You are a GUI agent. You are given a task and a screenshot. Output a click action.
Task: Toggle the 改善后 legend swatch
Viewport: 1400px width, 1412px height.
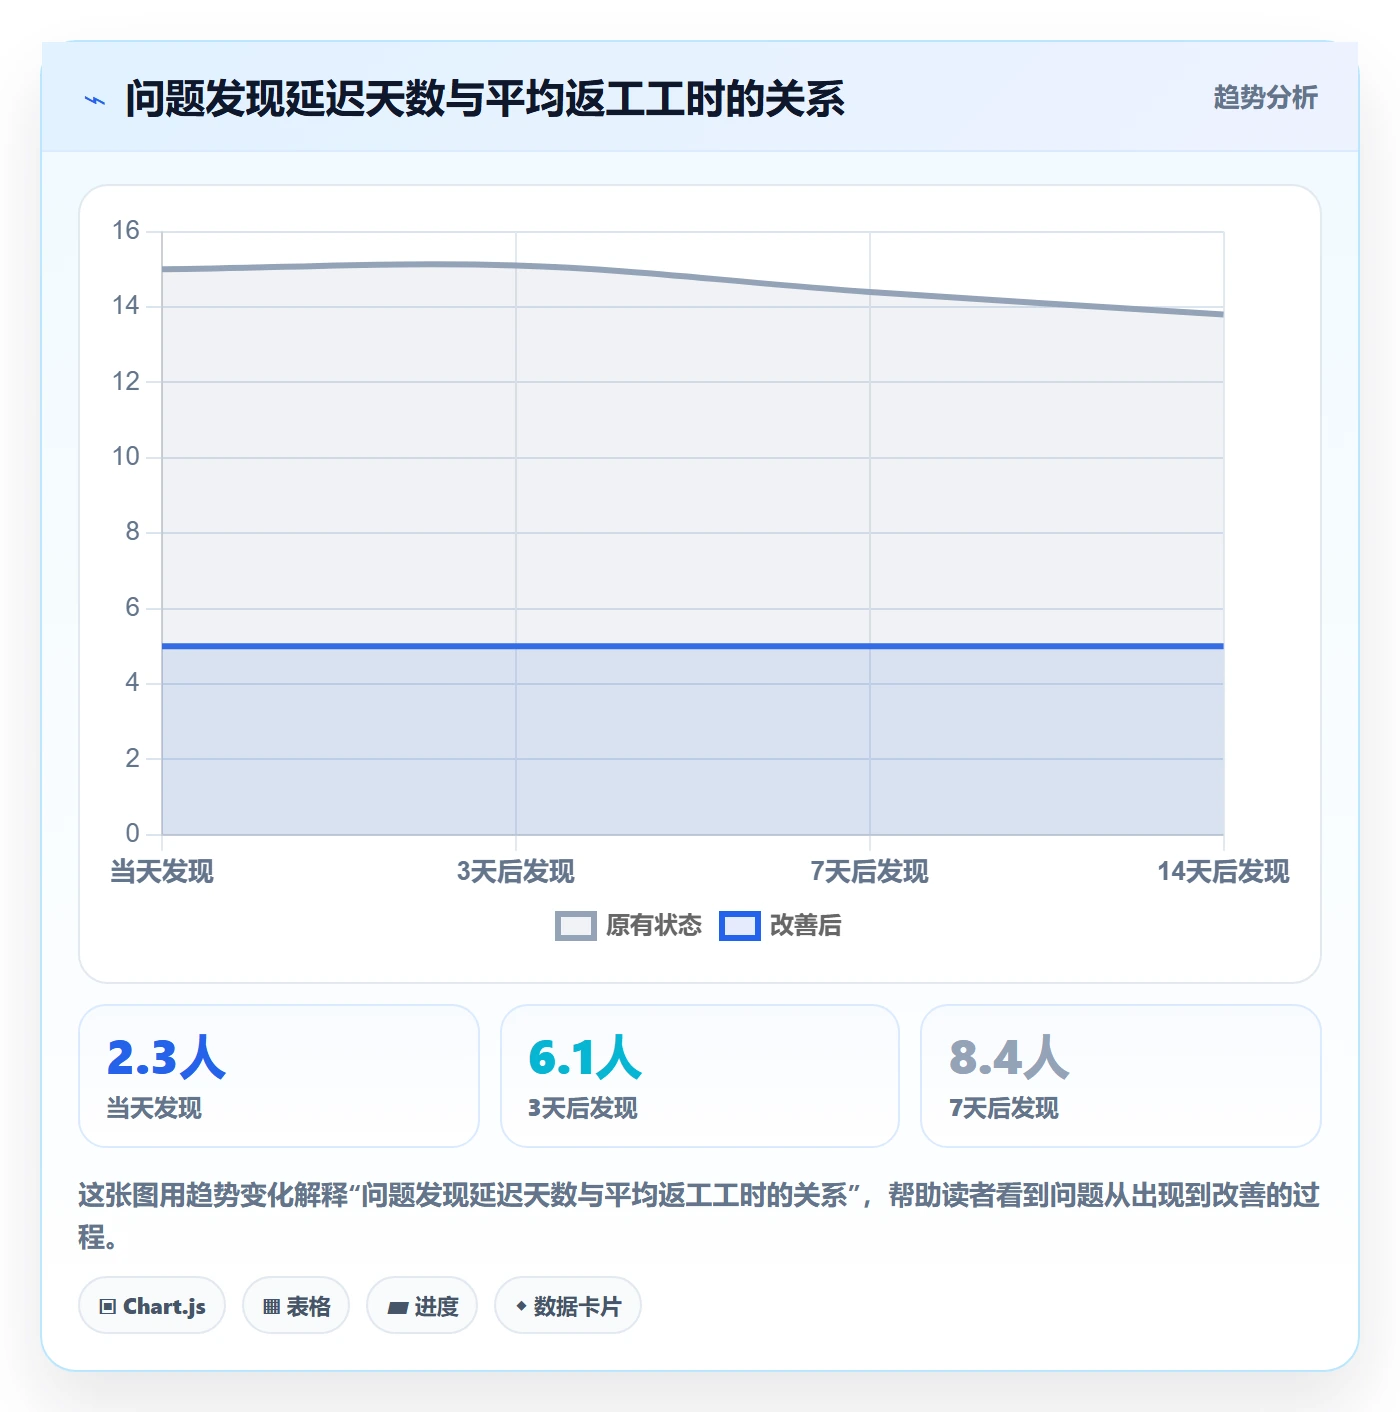tap(740, 926)
